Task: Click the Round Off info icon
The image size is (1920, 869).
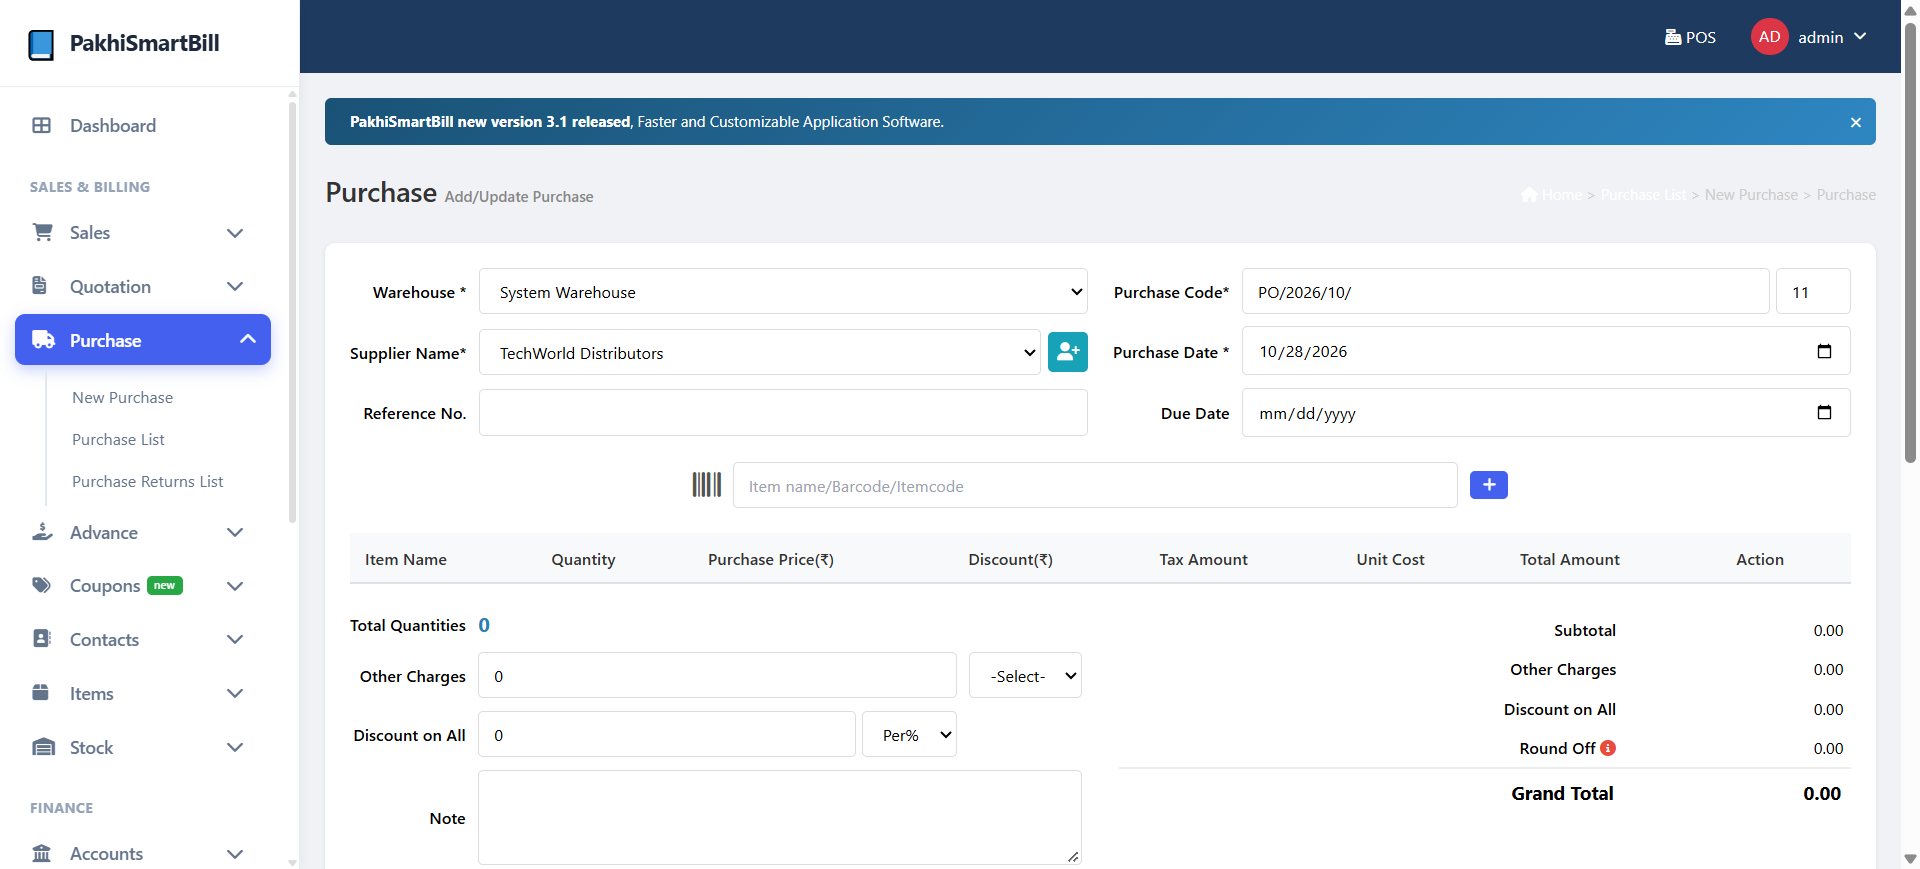Action: tap(1608, 748)
